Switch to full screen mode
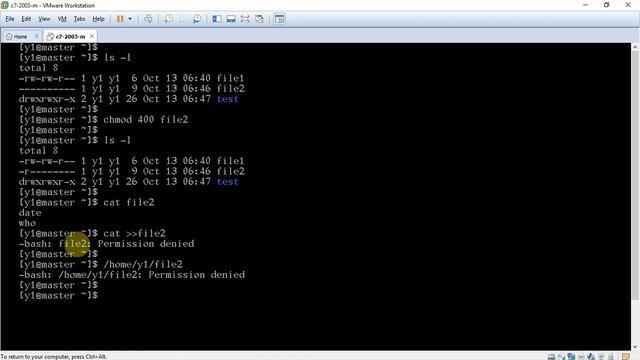640x360 pixels. tap(245, 19)
